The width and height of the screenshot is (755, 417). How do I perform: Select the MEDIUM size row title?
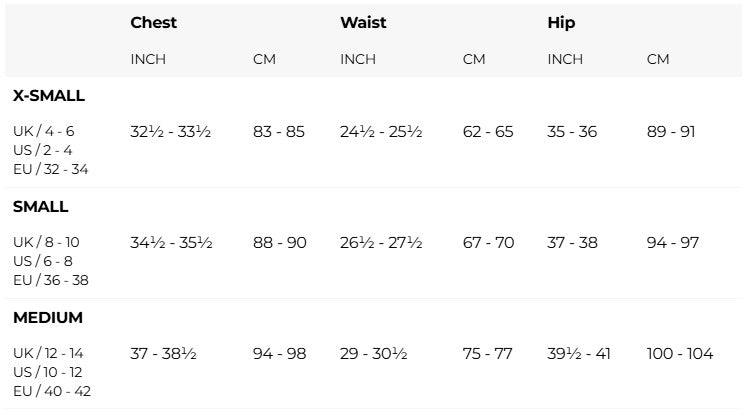click(48, 318)
